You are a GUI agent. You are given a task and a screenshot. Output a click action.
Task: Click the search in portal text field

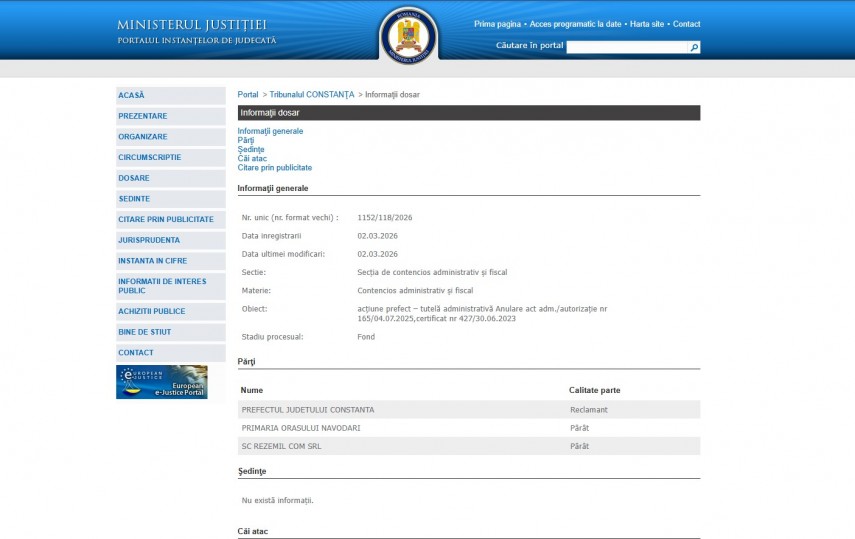click(x=627, y=47)
